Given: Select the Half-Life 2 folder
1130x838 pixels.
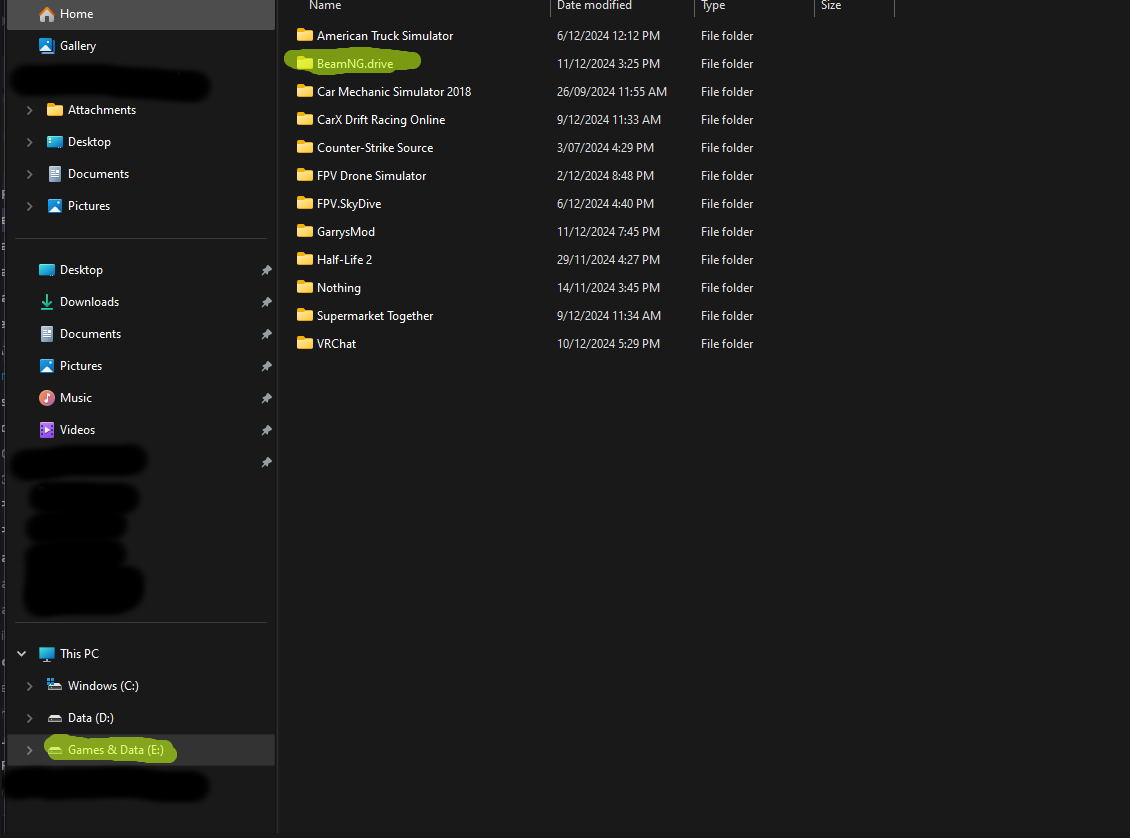Looking at the screenshot, I should click(344, 259).
